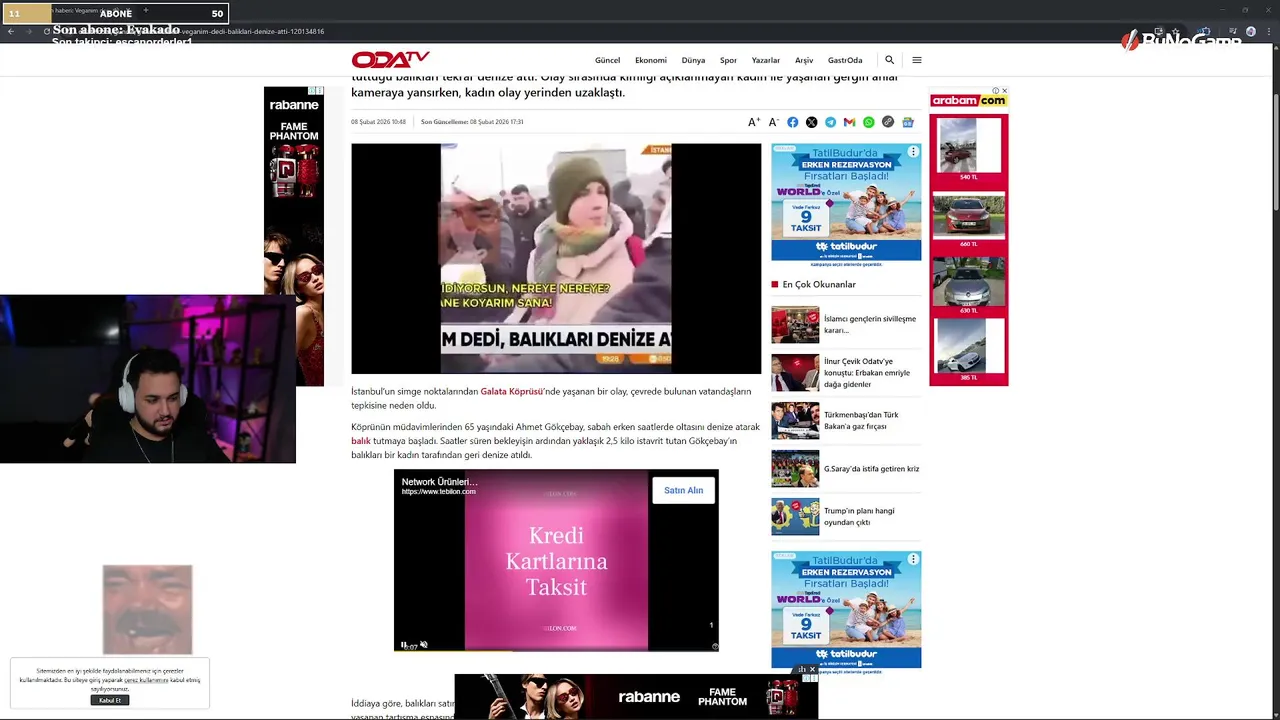Click the Tebilon video ad progress bar
Viewport: 1280px width, 720px height.
tap(556, 651)
